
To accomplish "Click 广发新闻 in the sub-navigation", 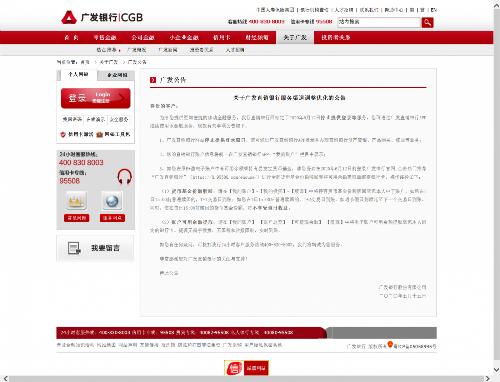I will (168, 50).
